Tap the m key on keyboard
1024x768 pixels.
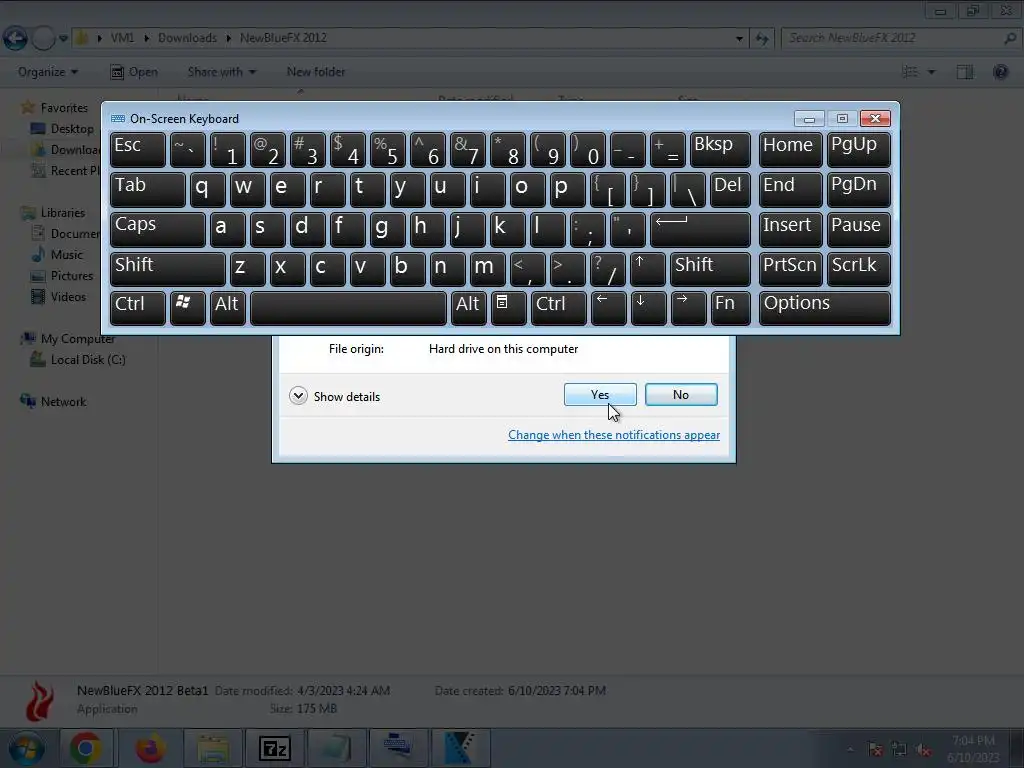pos(487,270)
